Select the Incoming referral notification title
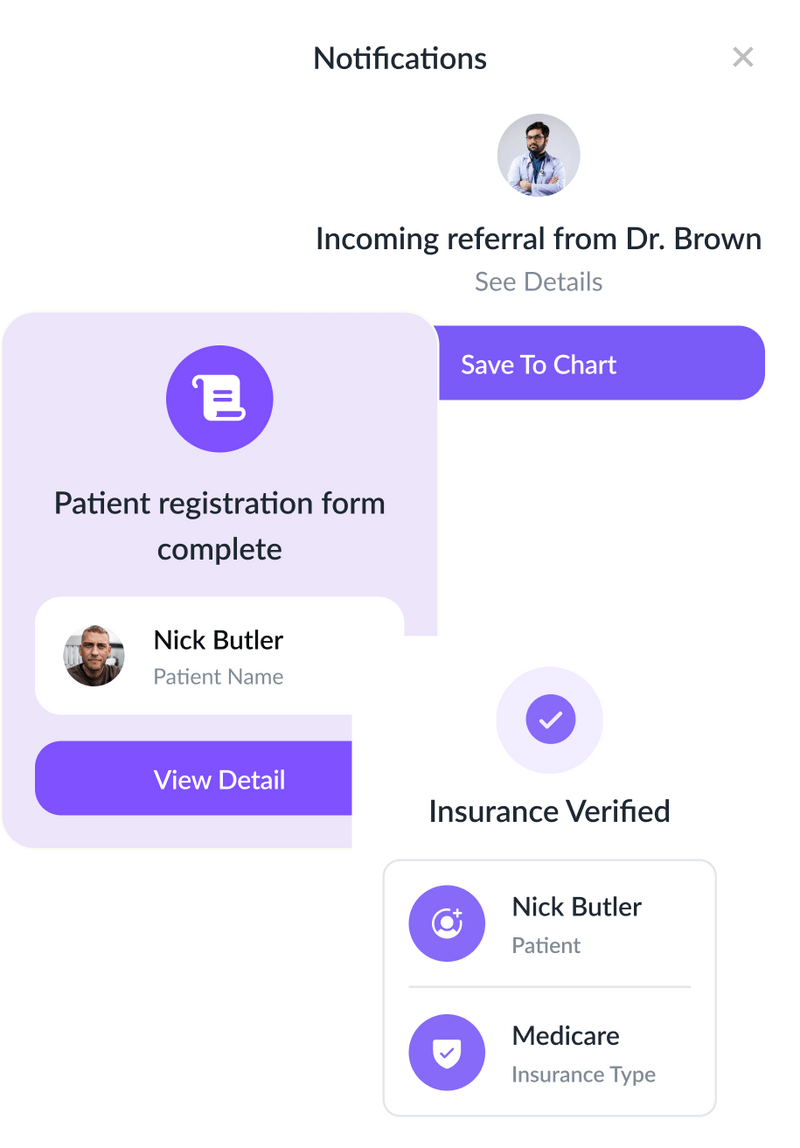Image resolution: width=800 pixels, height=1148 pixels. click(x=538, y=239)
